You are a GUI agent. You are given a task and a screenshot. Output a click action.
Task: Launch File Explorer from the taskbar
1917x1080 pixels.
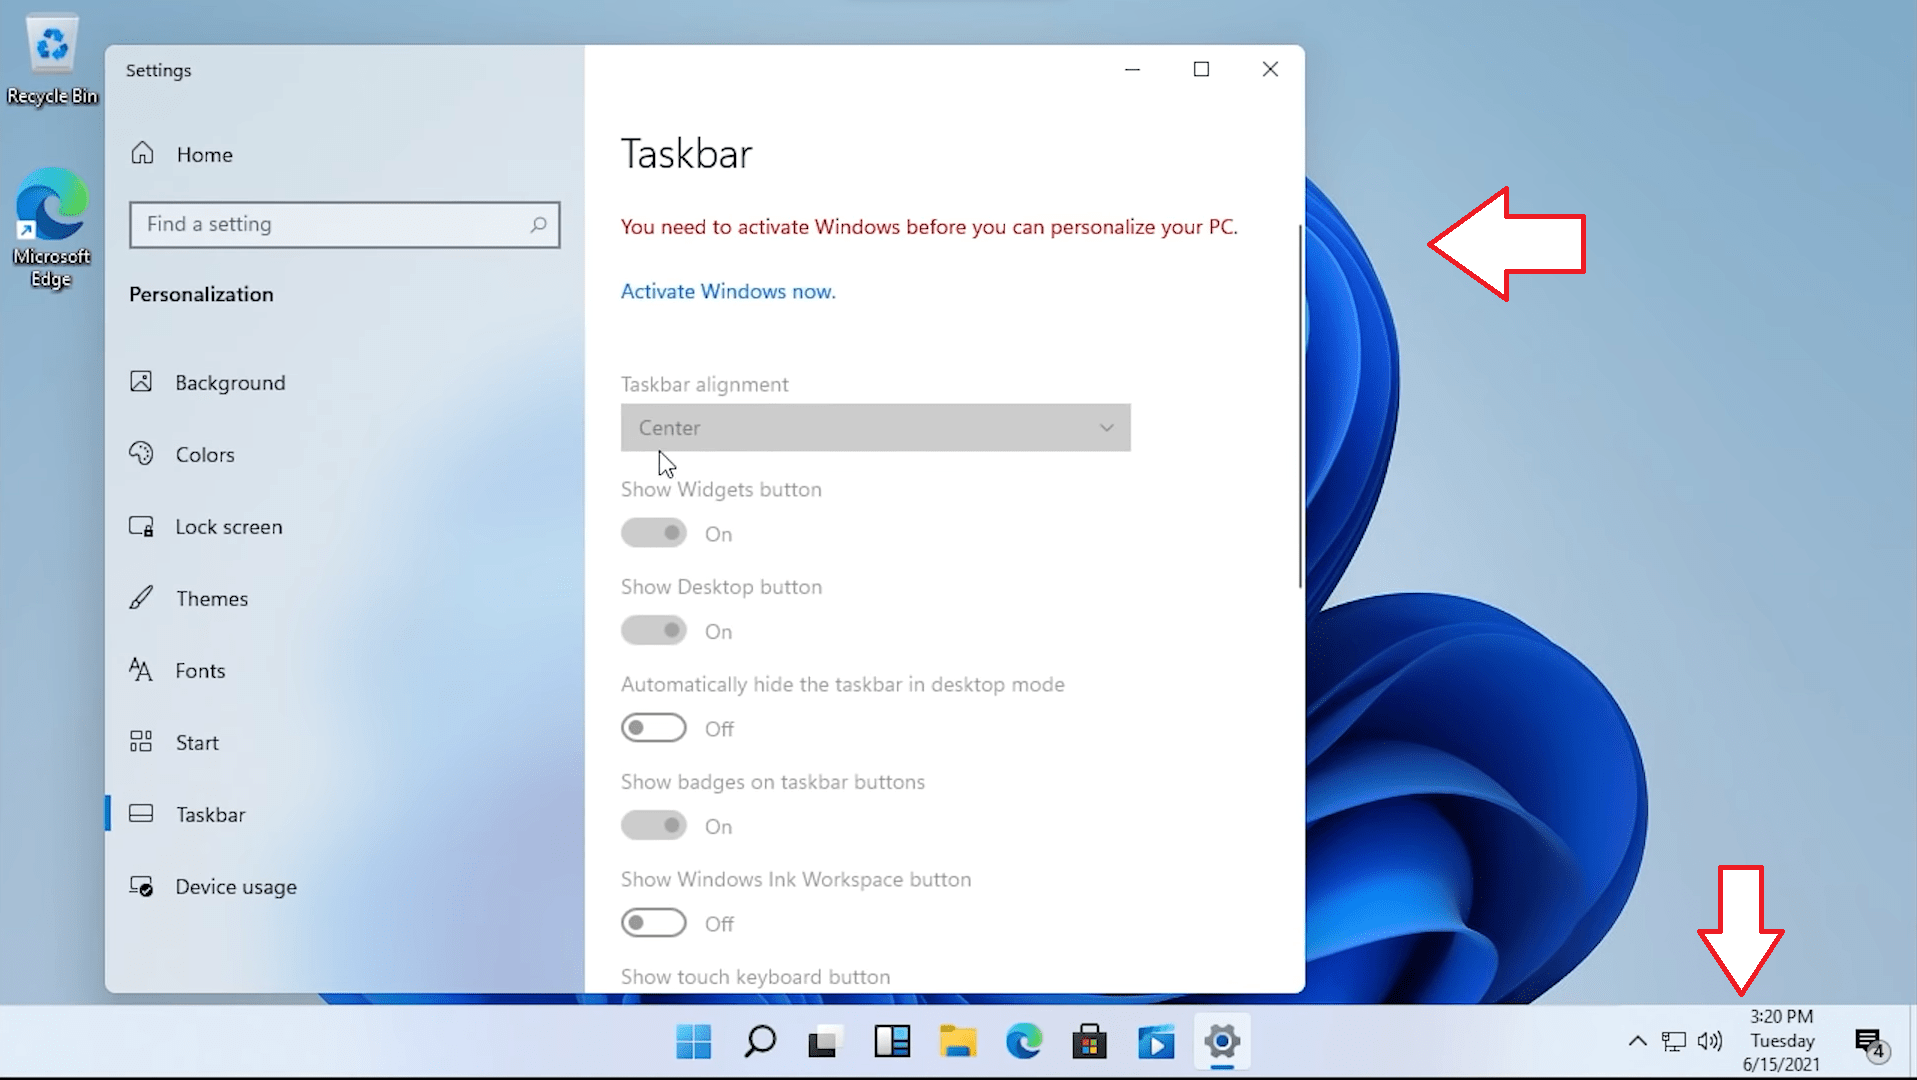[x=958, y=1042]
